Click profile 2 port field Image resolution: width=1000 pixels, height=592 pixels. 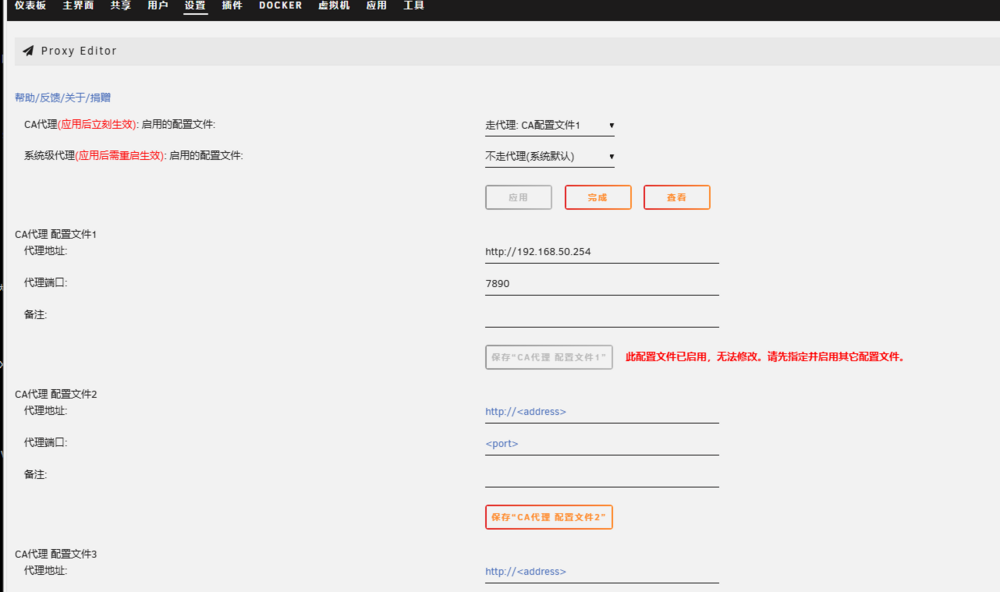pyautogui.click(x=601, y=444)
